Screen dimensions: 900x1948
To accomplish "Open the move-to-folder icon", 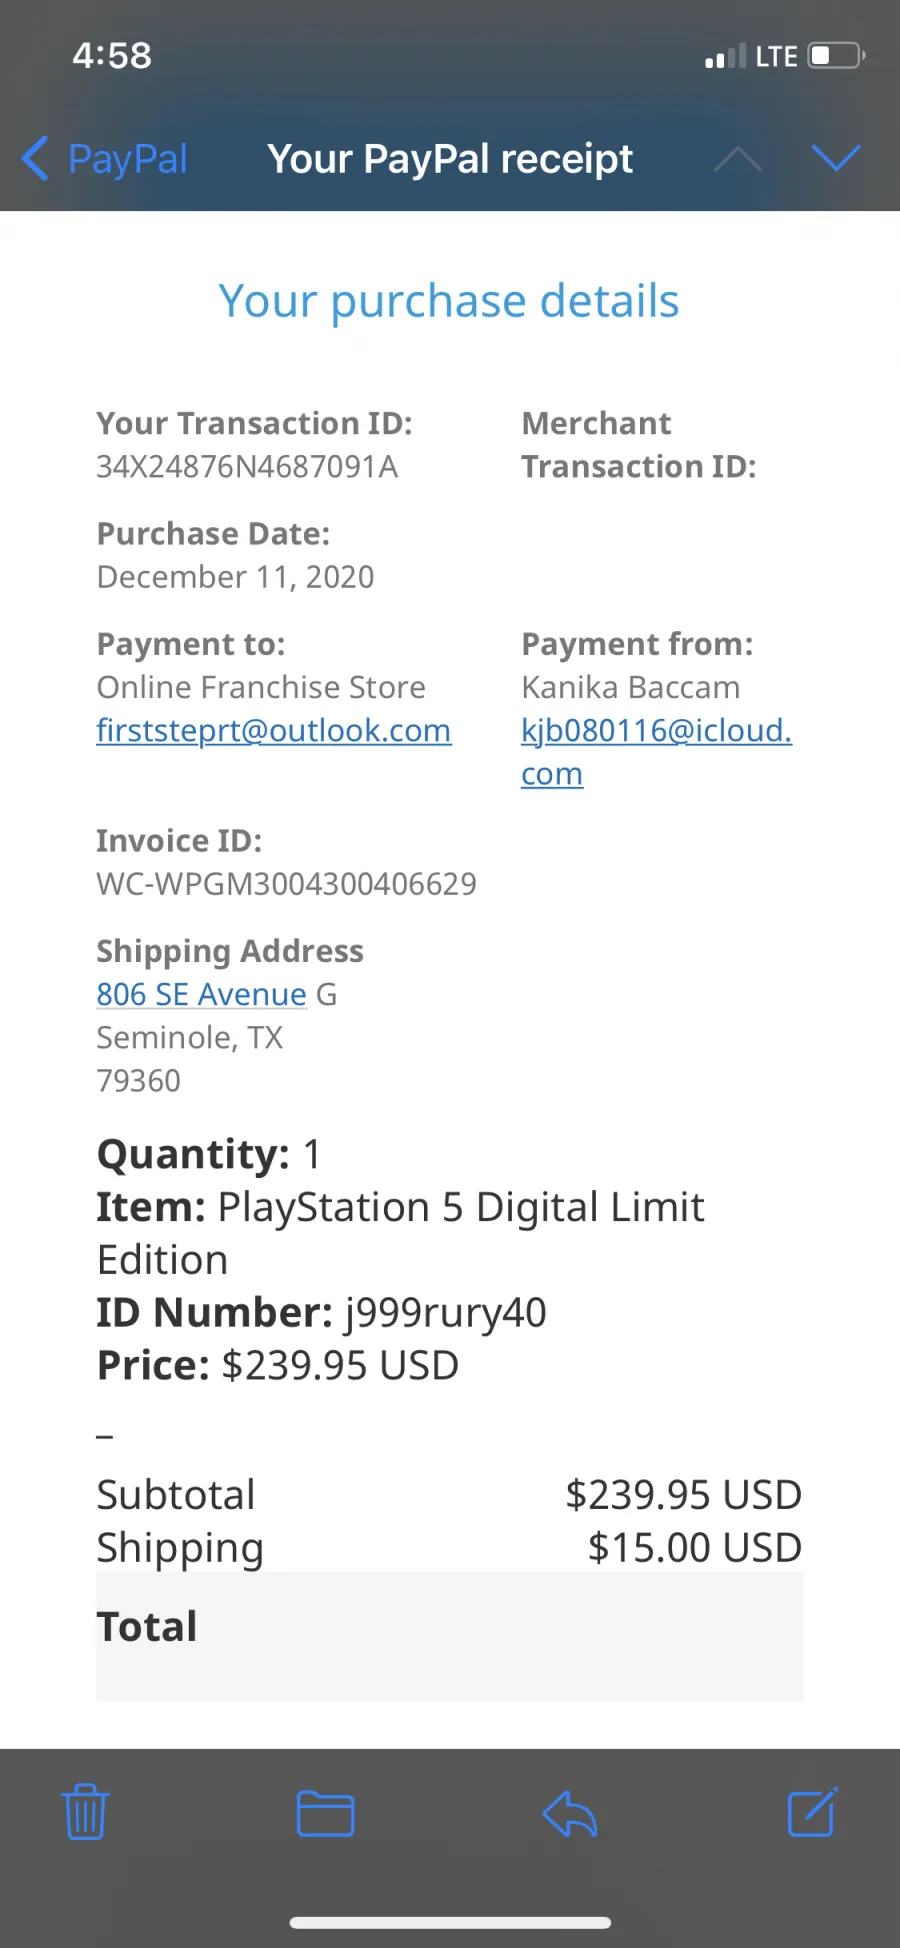I will coord(326,1814).
